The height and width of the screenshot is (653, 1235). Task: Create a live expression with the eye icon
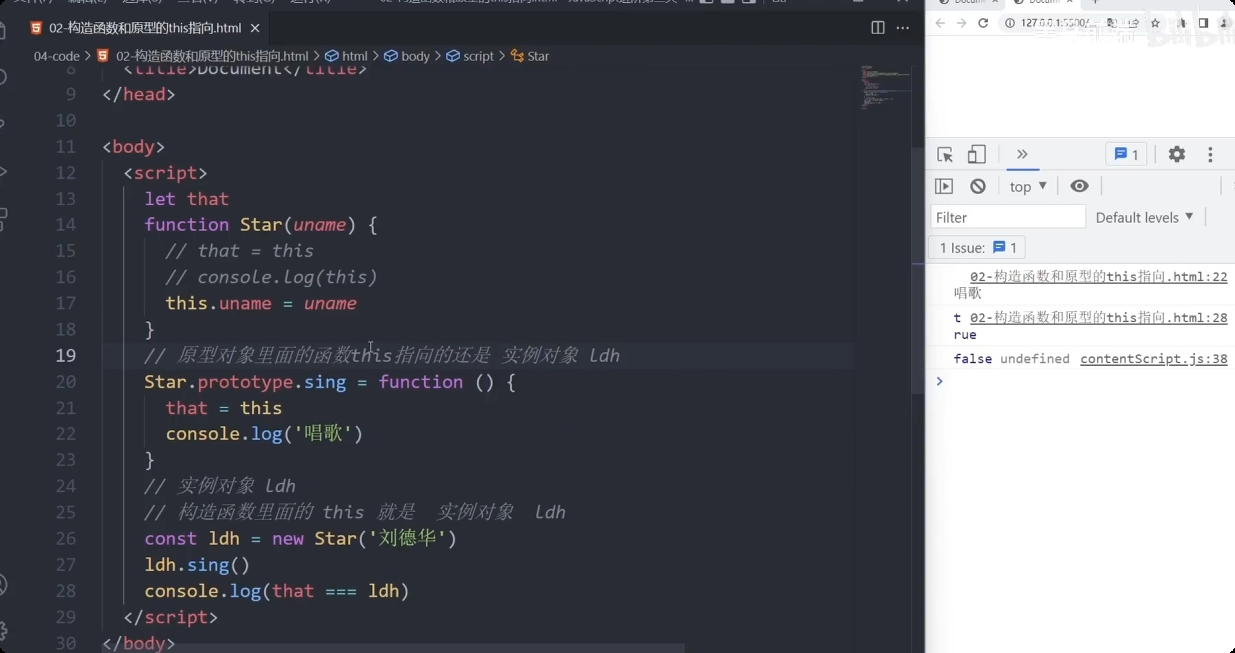1079,186
